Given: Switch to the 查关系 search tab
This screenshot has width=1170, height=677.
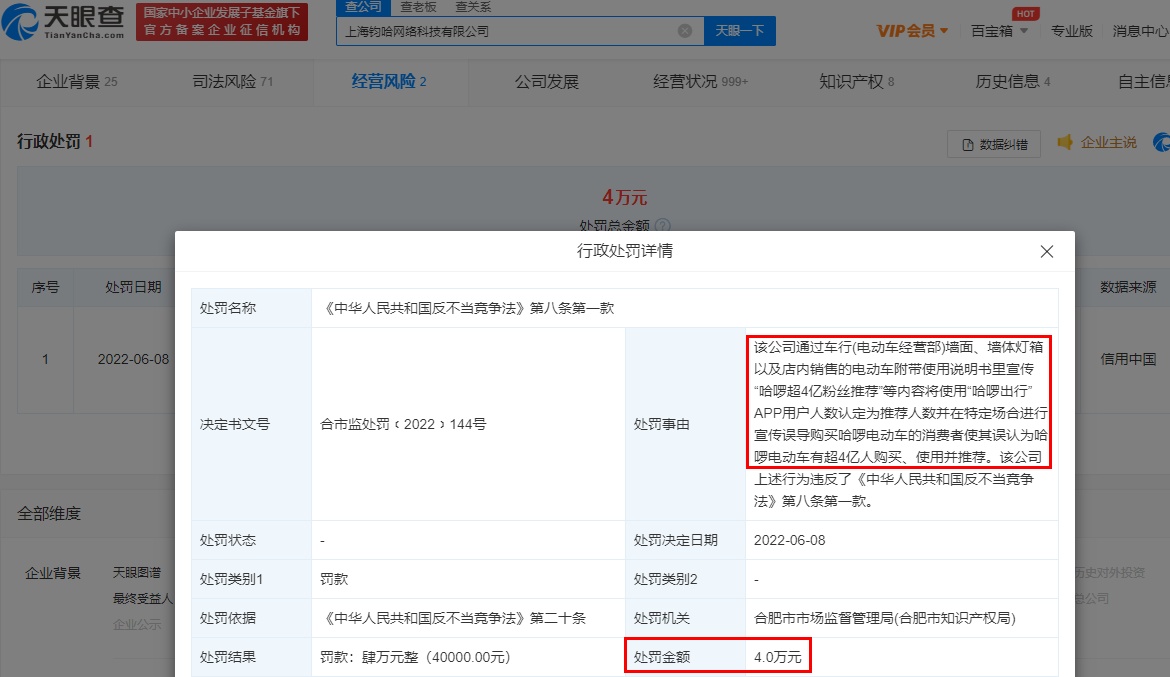Looking at the screenshot, I should (473, 7).
